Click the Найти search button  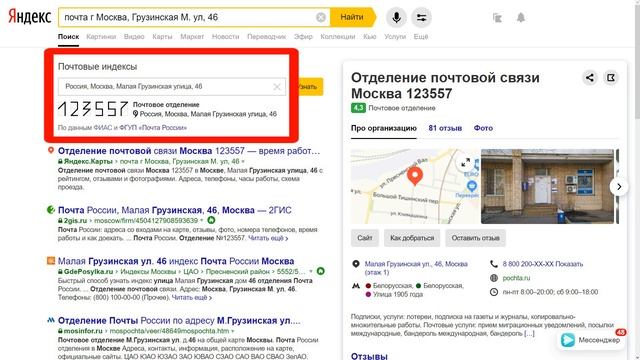click(352, 17)
